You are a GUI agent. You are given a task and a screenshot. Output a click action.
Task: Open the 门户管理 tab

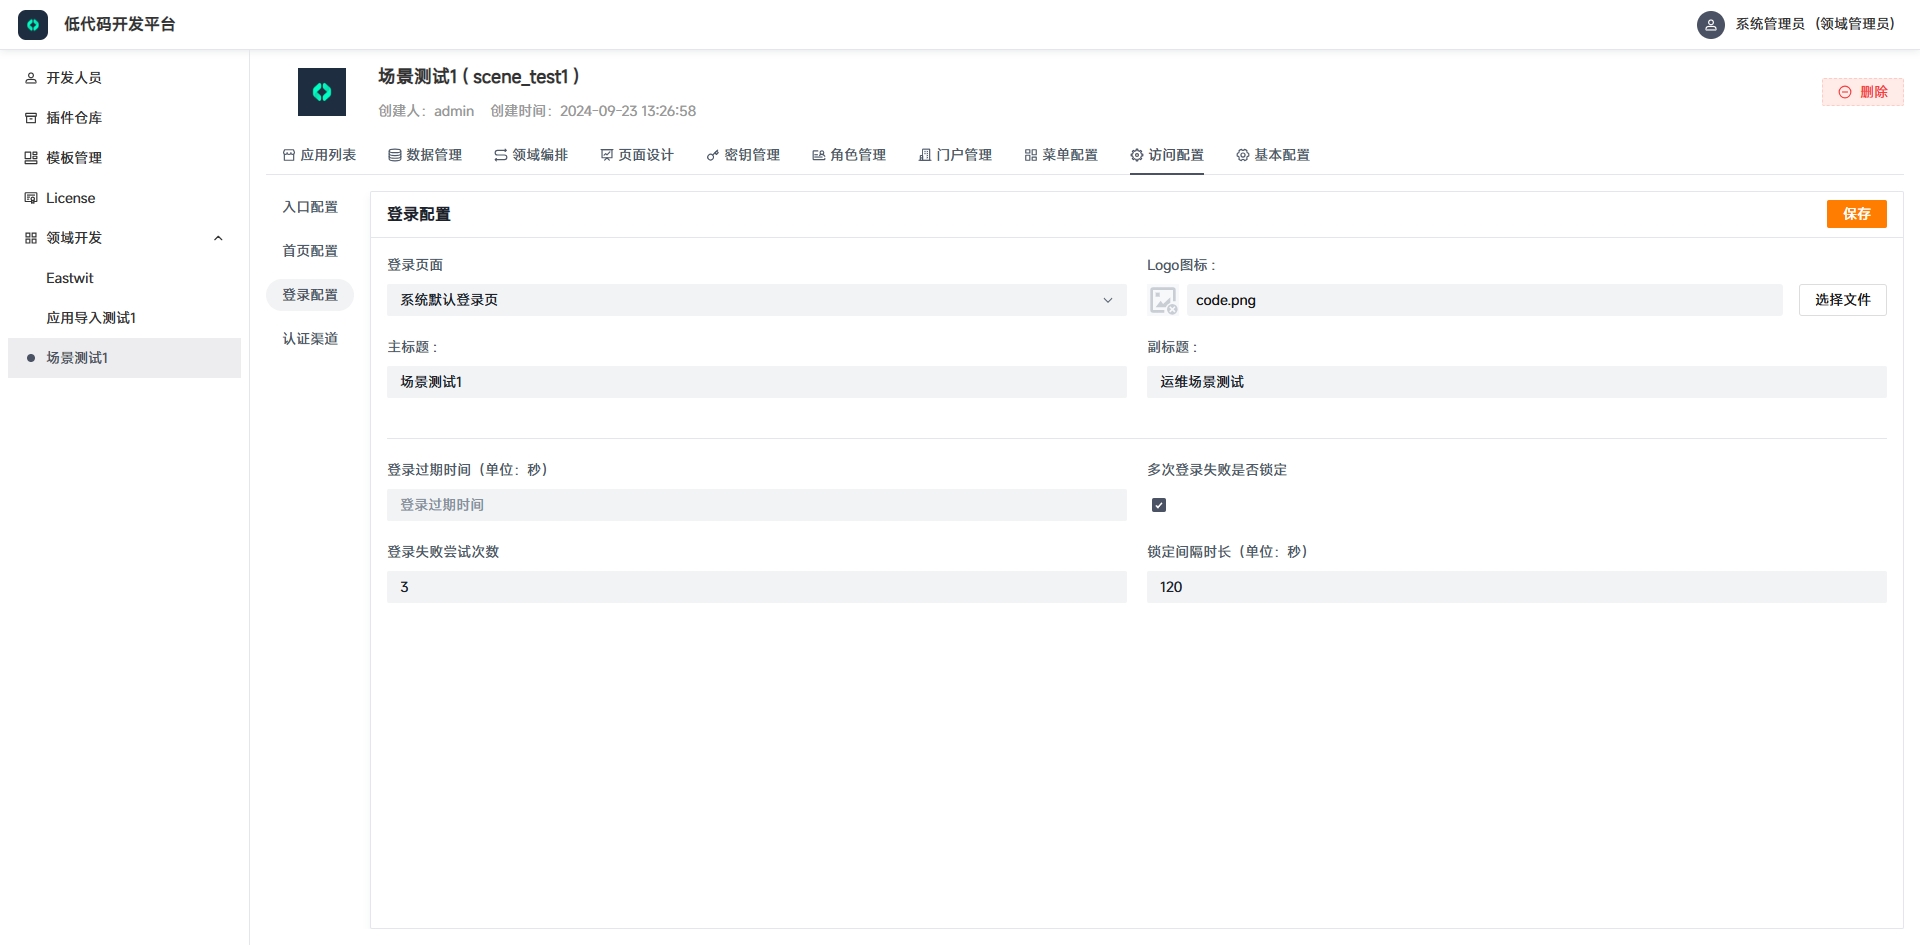click(x=955, y=155)
